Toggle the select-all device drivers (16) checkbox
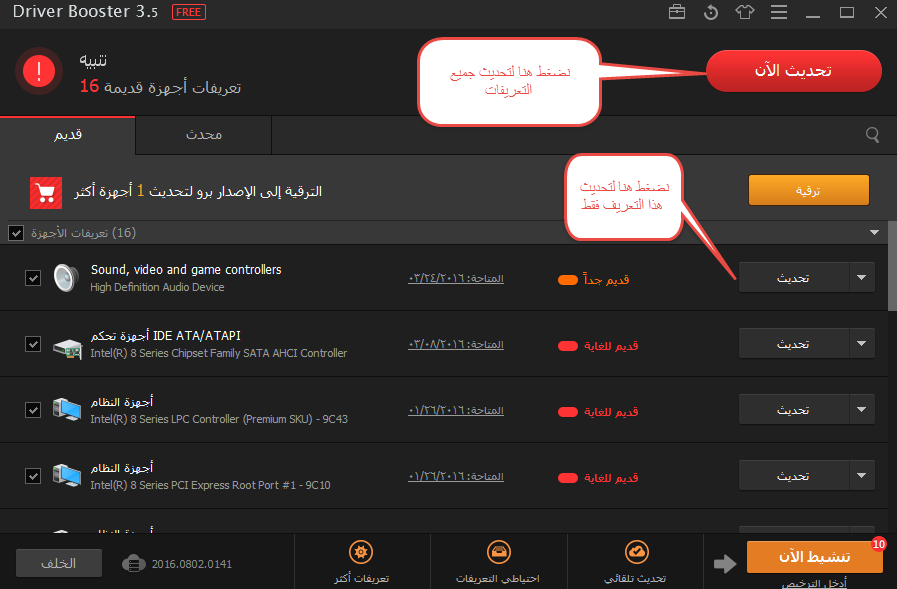Screen dimensions: 897x589 16,233
